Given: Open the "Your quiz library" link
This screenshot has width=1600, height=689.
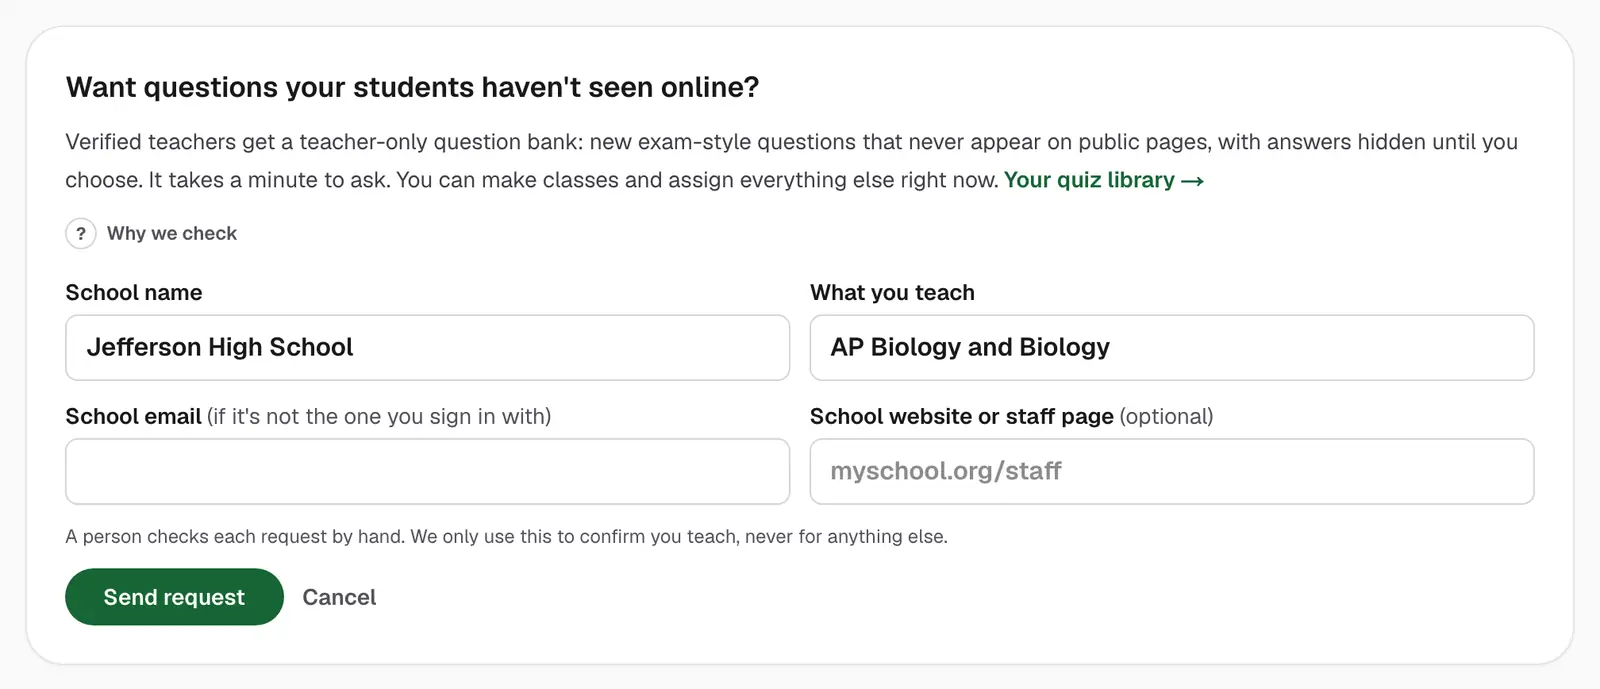Looking at the screenshot, I should (1103, 180).
